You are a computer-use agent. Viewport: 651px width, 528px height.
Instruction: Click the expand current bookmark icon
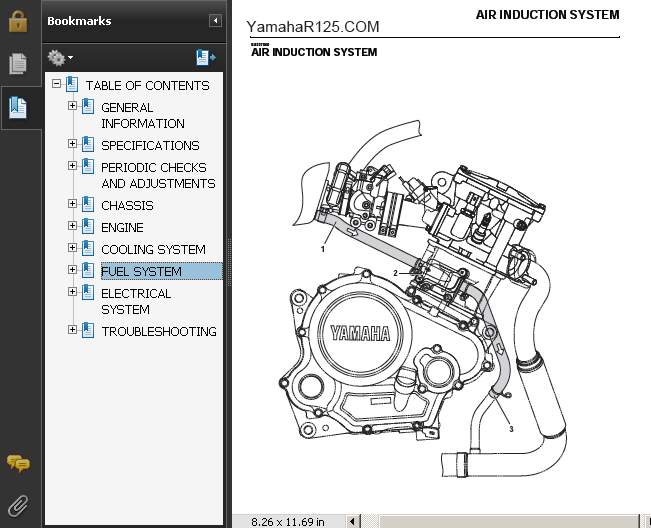tap(206, 58)
